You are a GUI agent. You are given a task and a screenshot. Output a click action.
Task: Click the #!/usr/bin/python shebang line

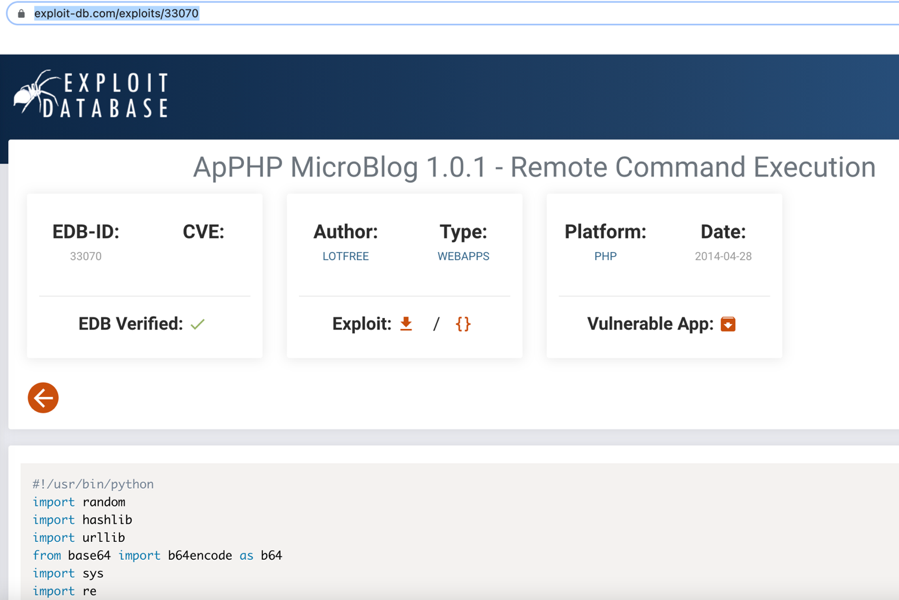[x=93, y=484]
